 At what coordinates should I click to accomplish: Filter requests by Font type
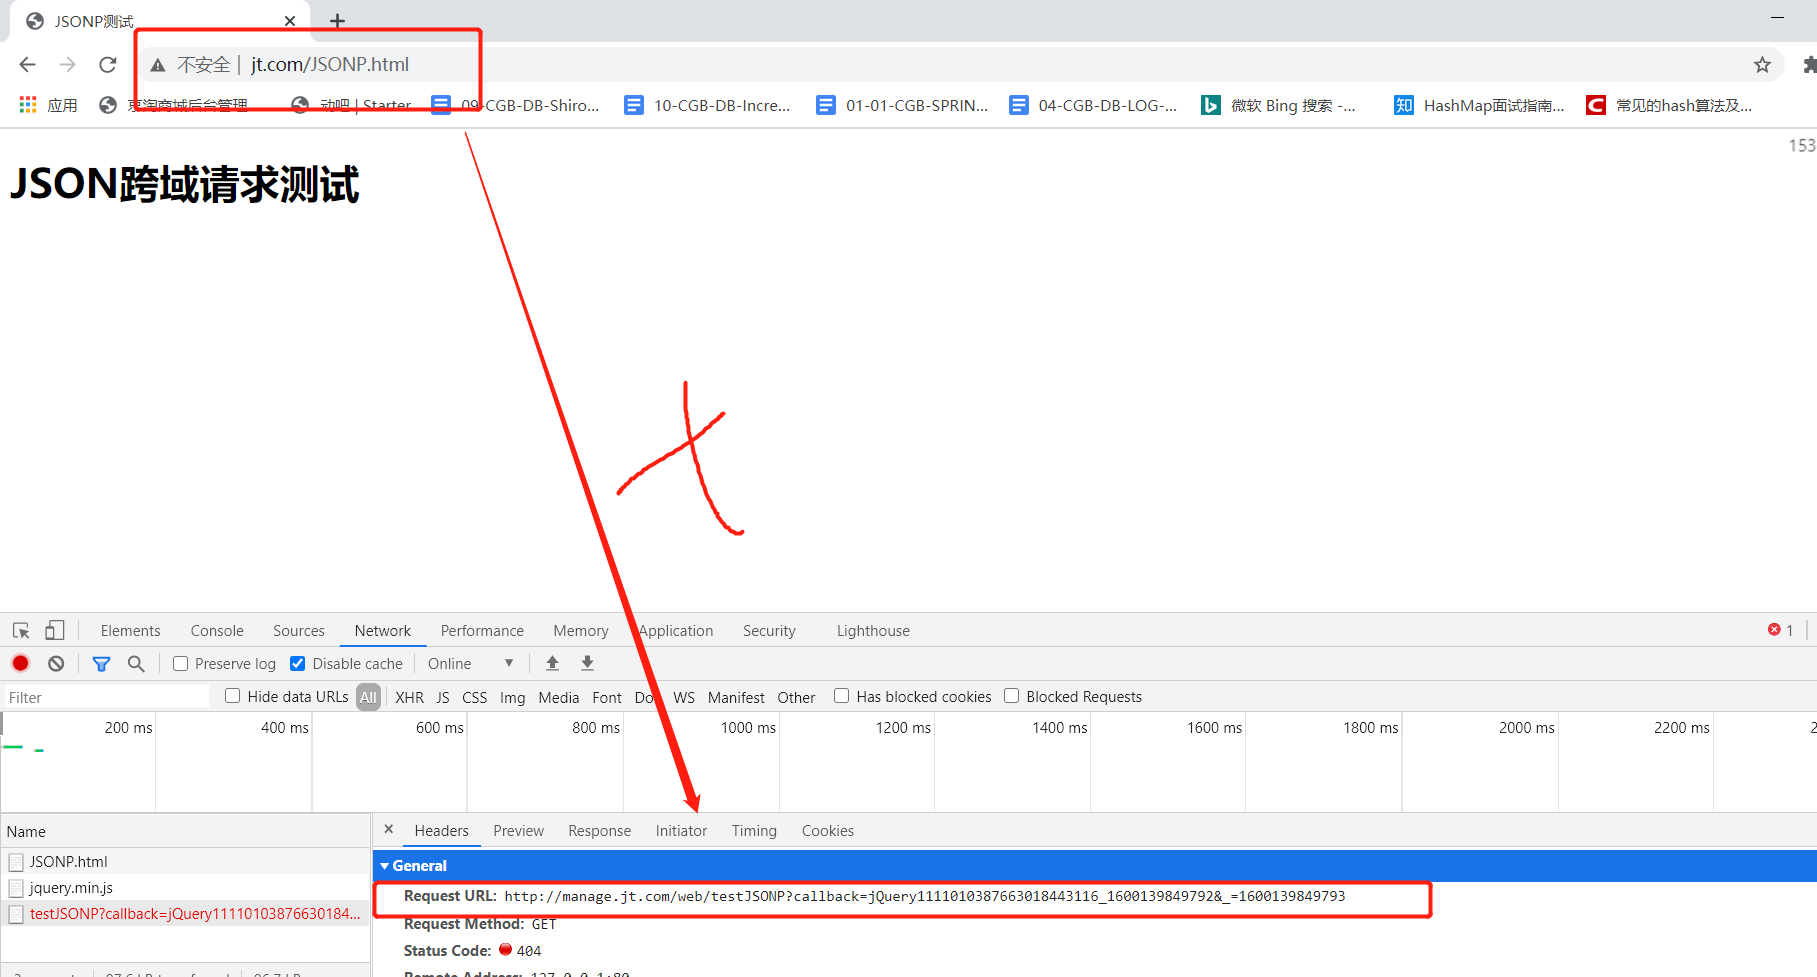point(607,697)
